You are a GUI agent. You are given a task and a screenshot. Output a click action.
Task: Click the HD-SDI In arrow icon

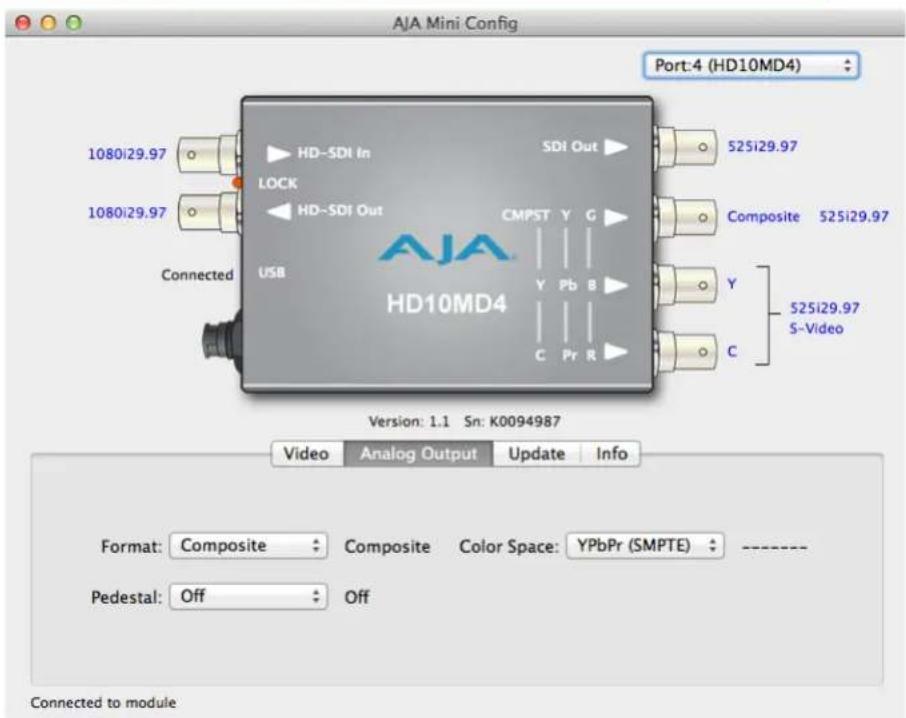[278, 153]
